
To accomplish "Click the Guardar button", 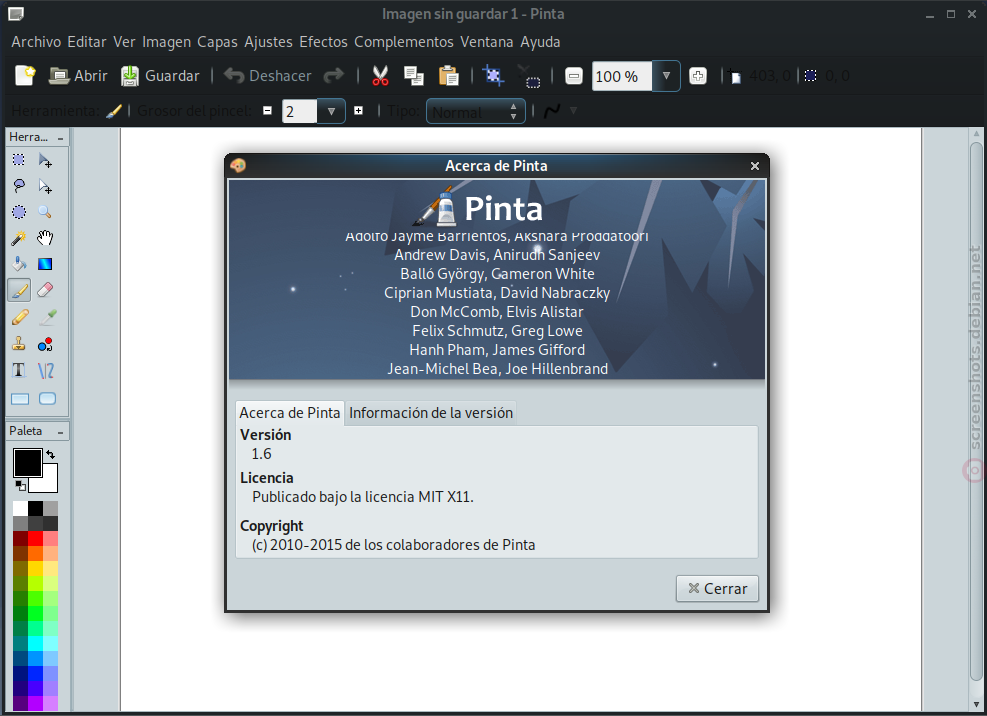I will (x=160, y=76).
